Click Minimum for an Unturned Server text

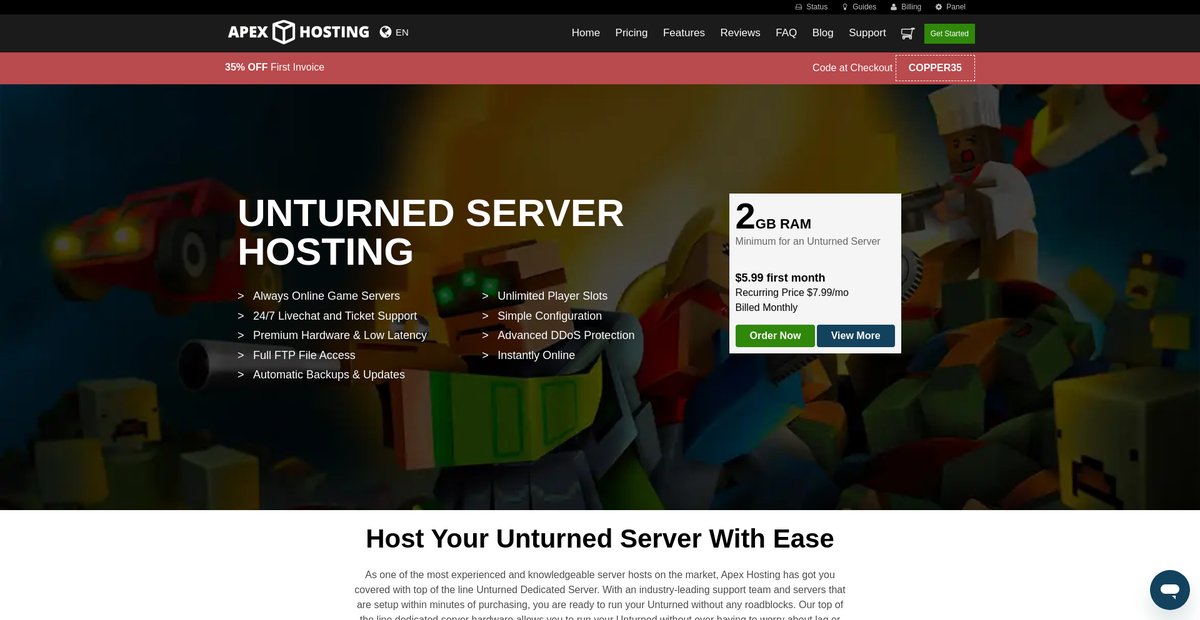(808, 241)
